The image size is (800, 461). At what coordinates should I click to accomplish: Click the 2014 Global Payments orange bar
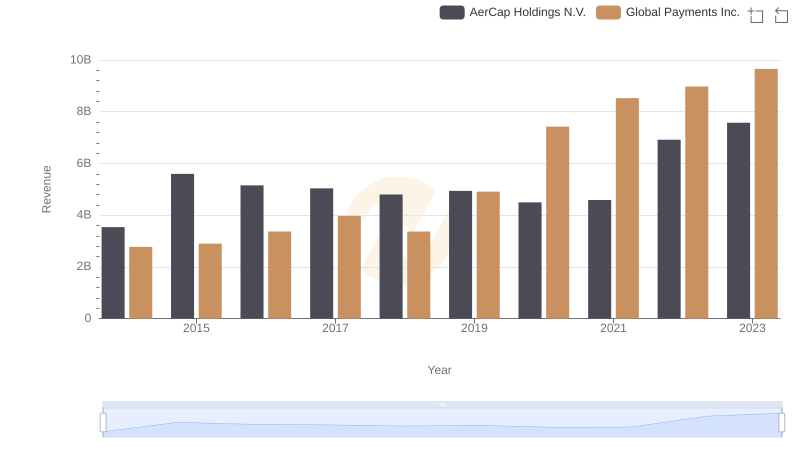(x=141, y=283)
